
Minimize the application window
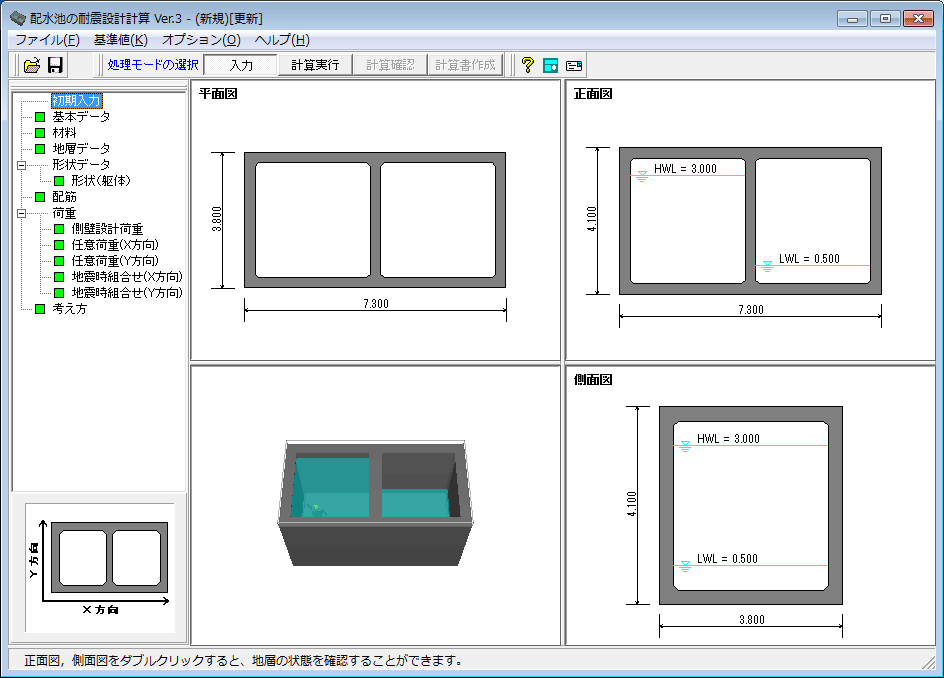coord(852,19)
